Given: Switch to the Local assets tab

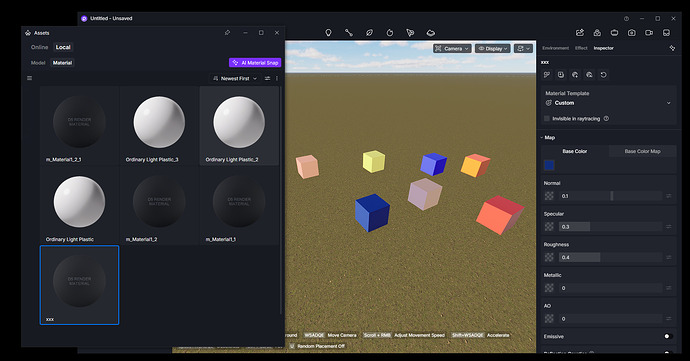Looking at the screenshot, I should [63, 47].
